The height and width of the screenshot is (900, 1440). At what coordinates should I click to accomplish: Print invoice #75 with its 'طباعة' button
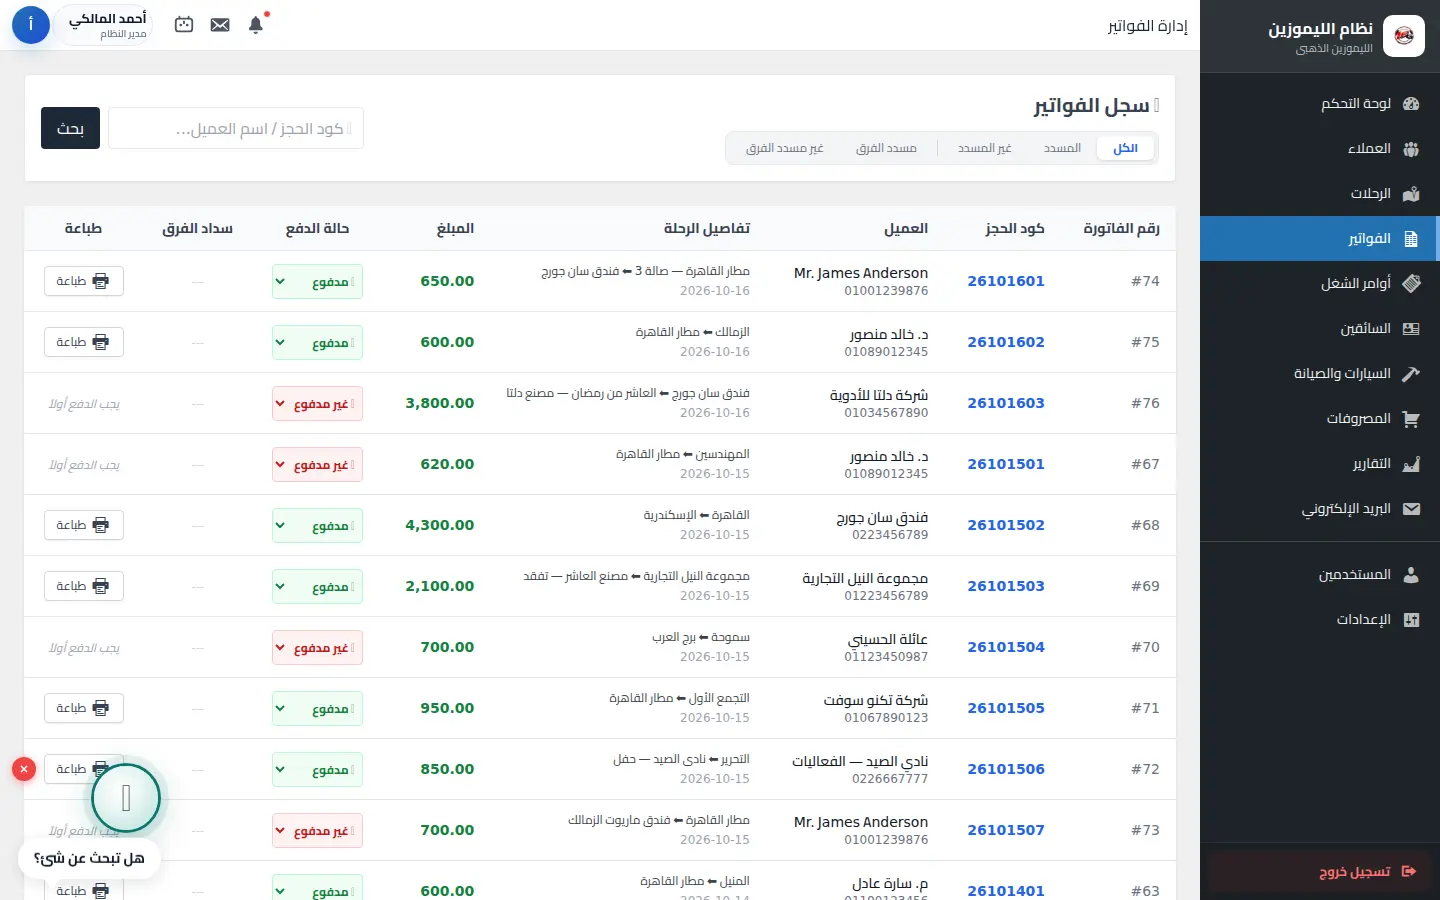[x=84, y=342]
